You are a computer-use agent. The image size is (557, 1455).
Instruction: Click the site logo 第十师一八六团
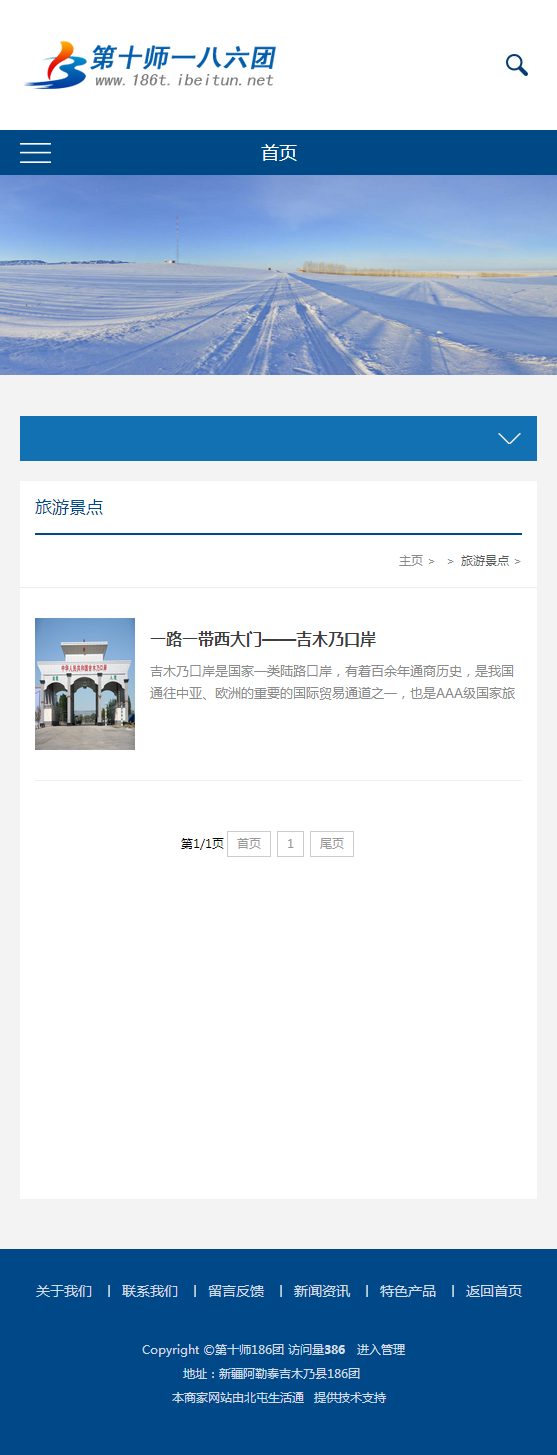pyautogui.click(x=149, y=65)
